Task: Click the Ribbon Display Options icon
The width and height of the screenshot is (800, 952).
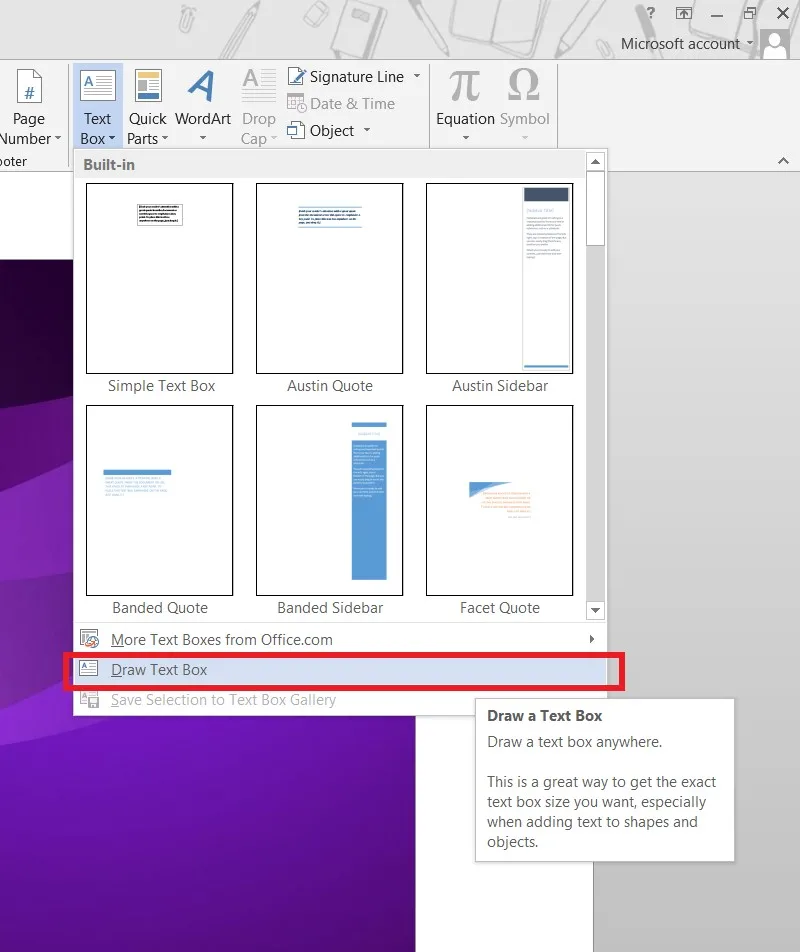Action: (x=683, y=13)
